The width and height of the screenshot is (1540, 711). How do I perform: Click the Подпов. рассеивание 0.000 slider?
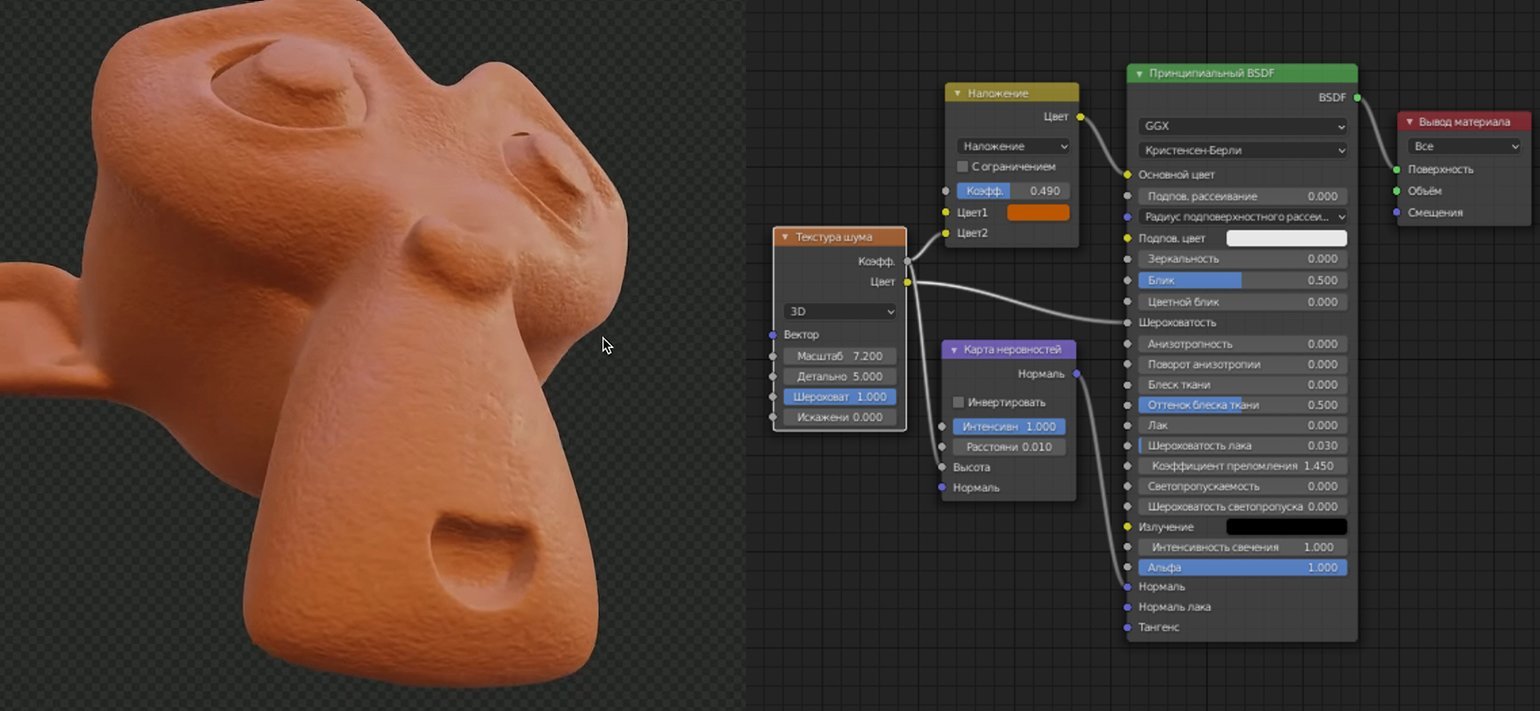point(1242,197)
